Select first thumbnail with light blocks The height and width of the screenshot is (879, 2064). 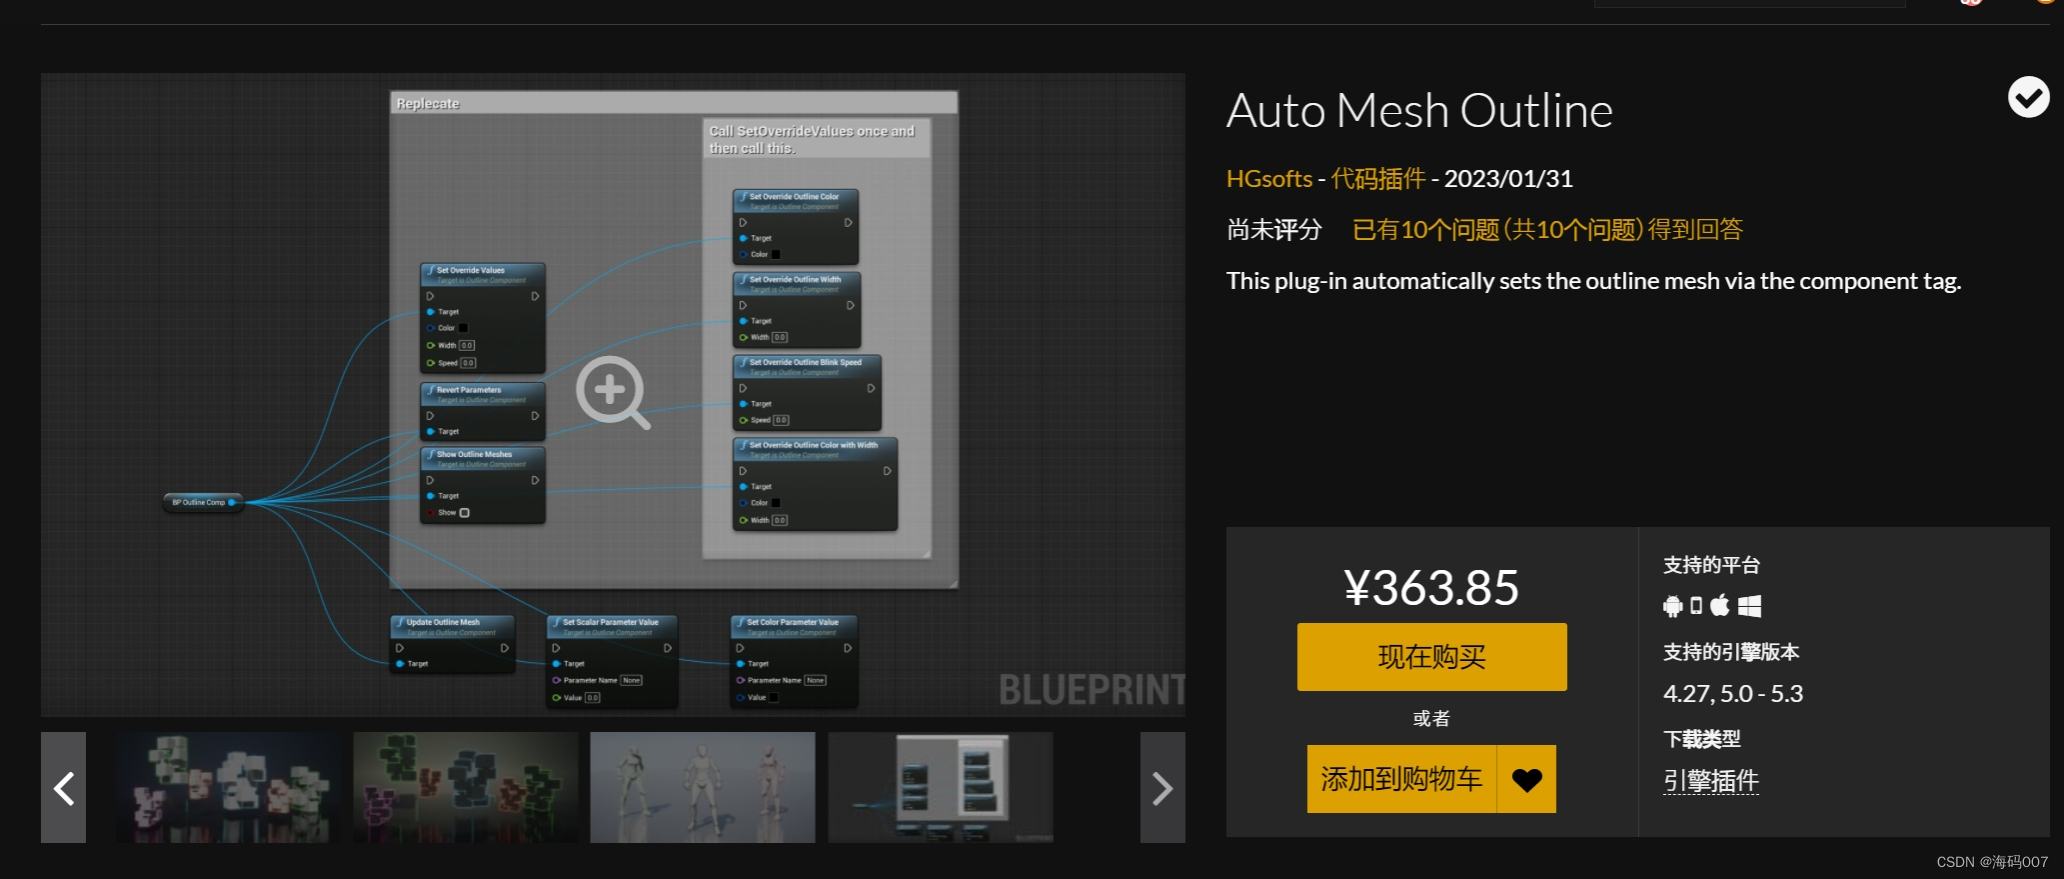tap(229, 788)
